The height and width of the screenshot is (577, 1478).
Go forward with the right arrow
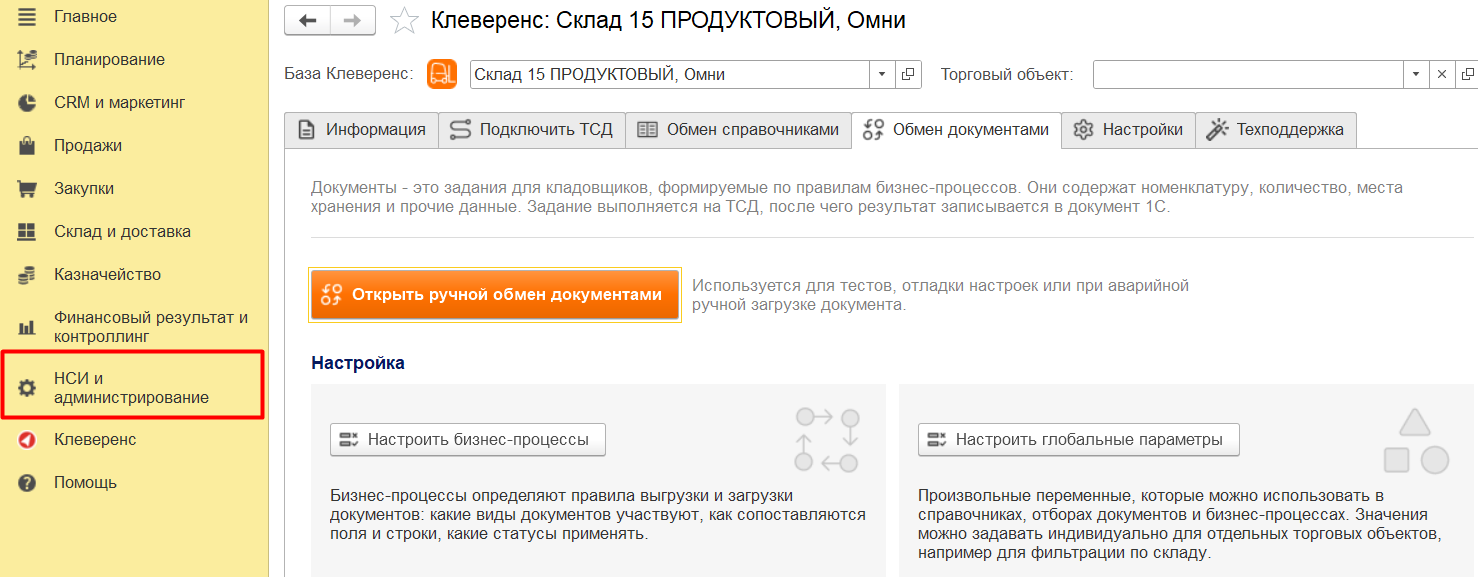[x=352, y=20]
